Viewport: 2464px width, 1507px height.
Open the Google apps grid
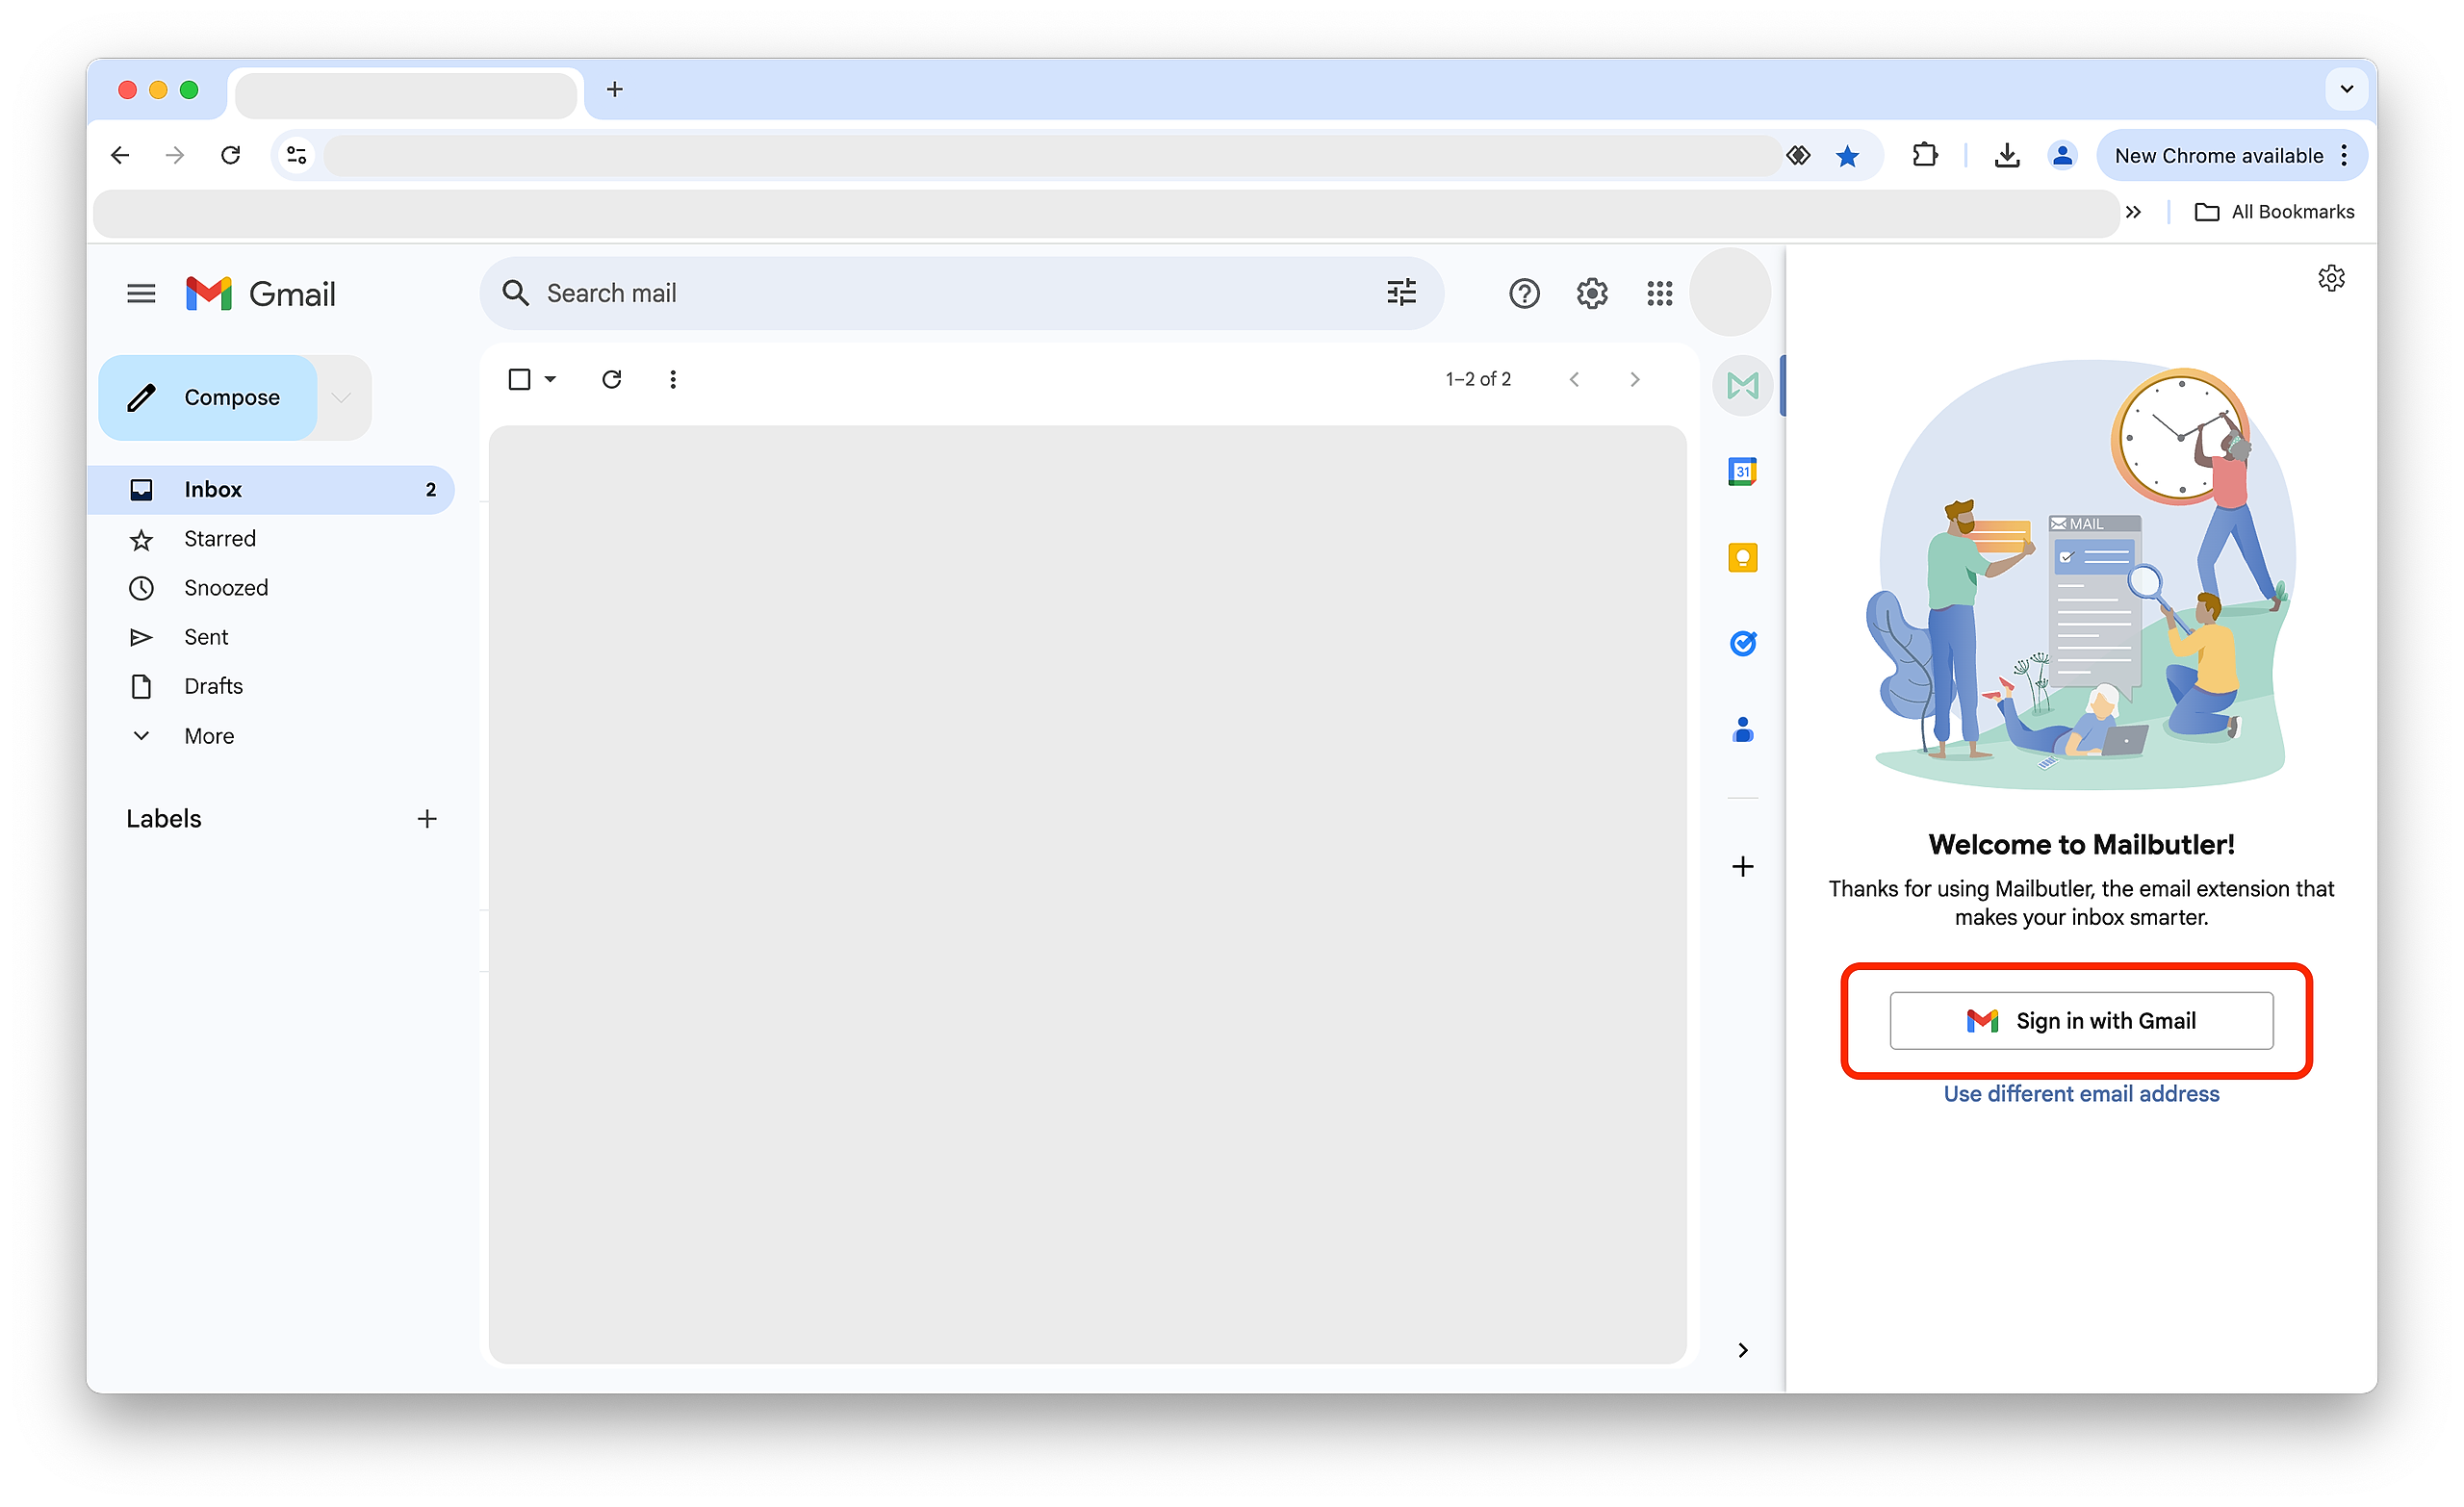coord(1659,293)
